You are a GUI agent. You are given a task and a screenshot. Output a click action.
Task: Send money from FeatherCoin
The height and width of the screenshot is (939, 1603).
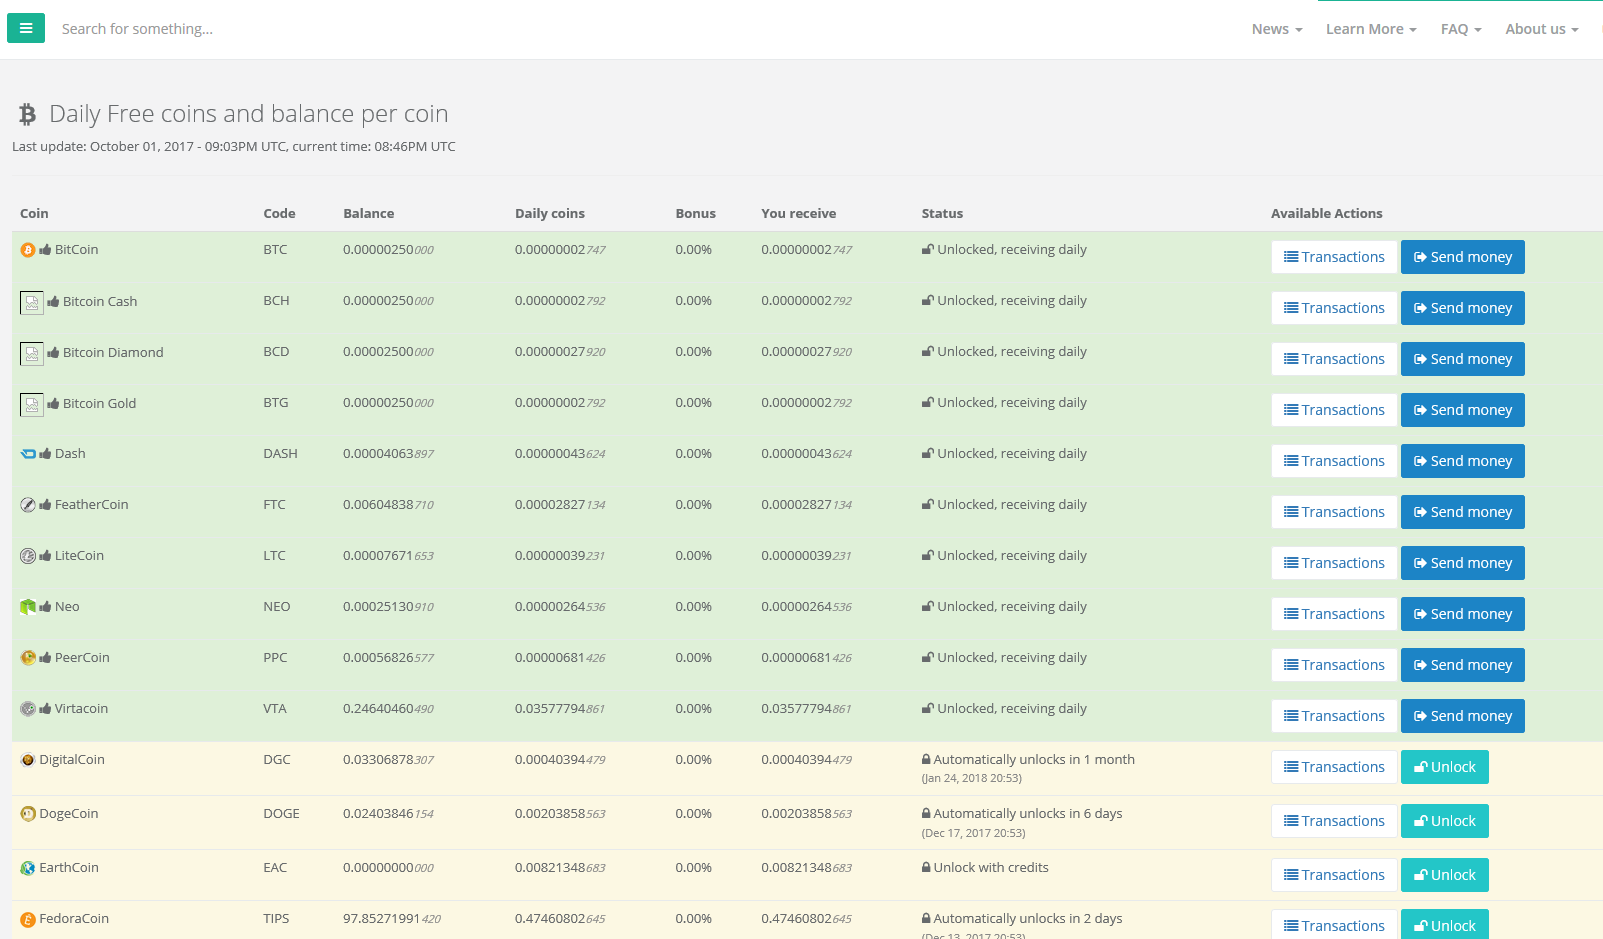[x=1462, y=512]
